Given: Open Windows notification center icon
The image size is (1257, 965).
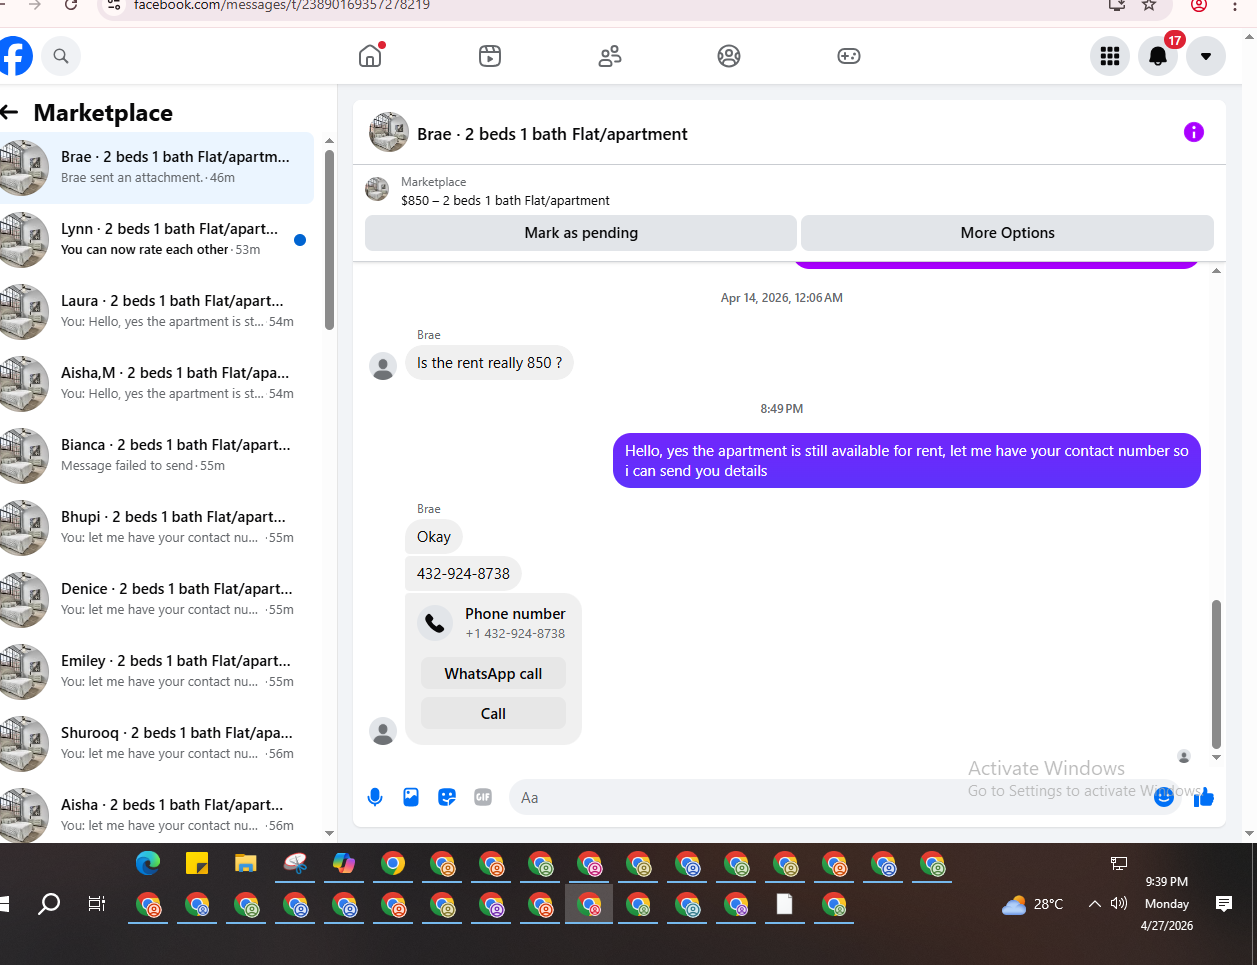Looking at the screenshot, I should coord(1223,904).
